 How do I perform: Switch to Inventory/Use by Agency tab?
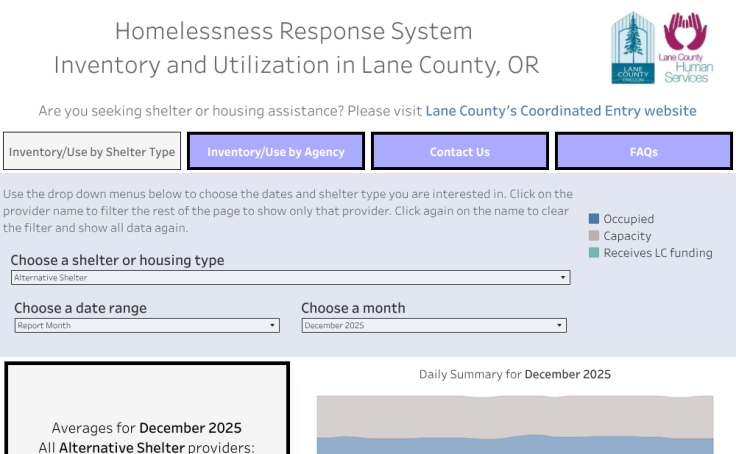pyautogui.click(x=276, y=152)
